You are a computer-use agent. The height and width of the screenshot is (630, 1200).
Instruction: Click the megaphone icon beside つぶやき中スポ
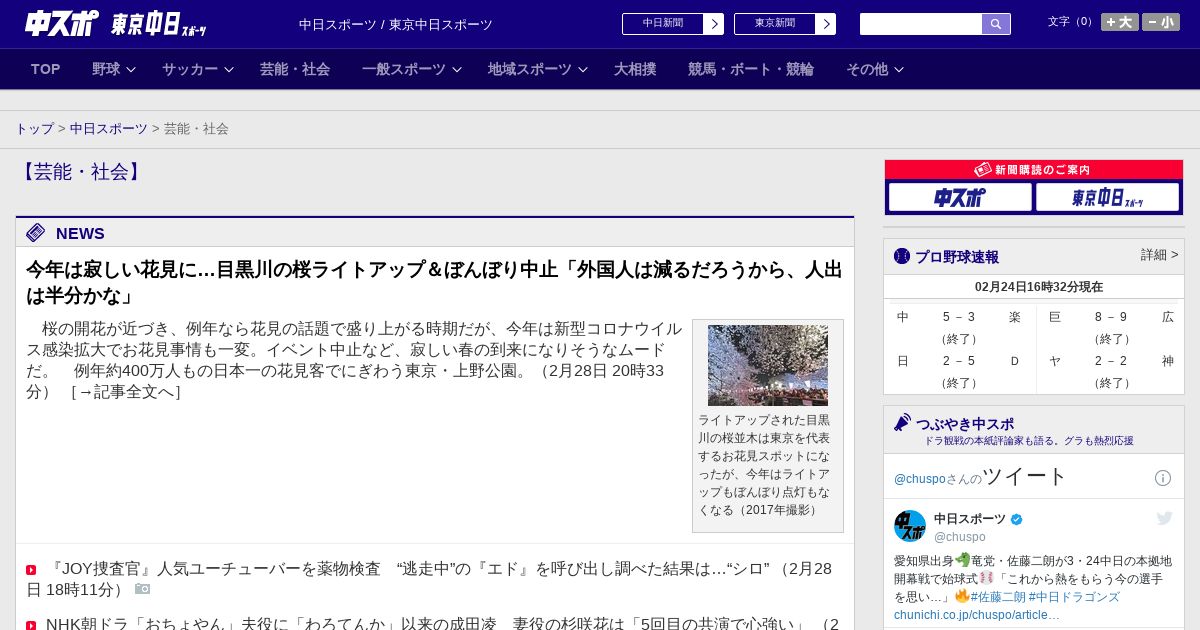[902, 423]
